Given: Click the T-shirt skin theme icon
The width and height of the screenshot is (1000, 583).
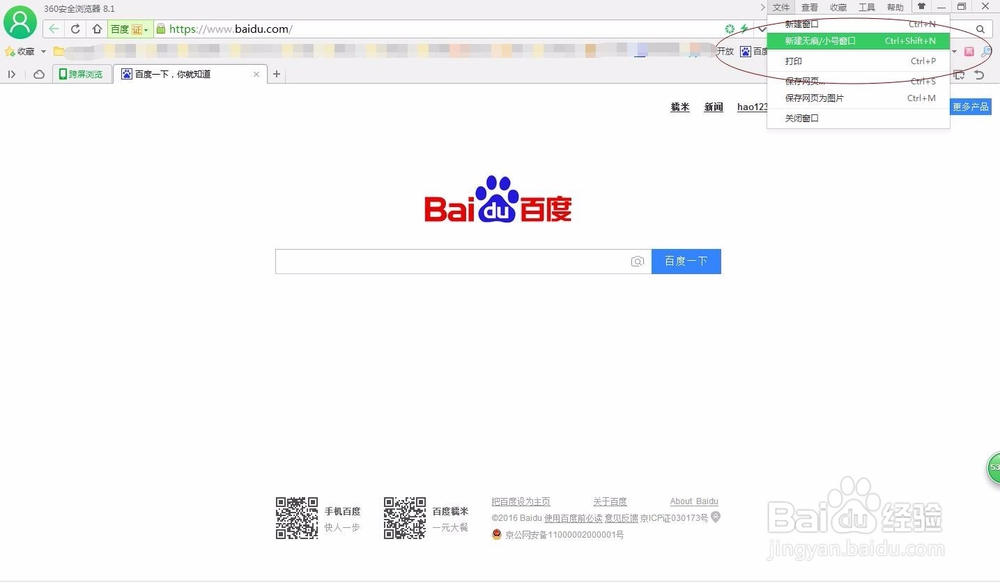Looking at the screenshot, I should 921,7.
